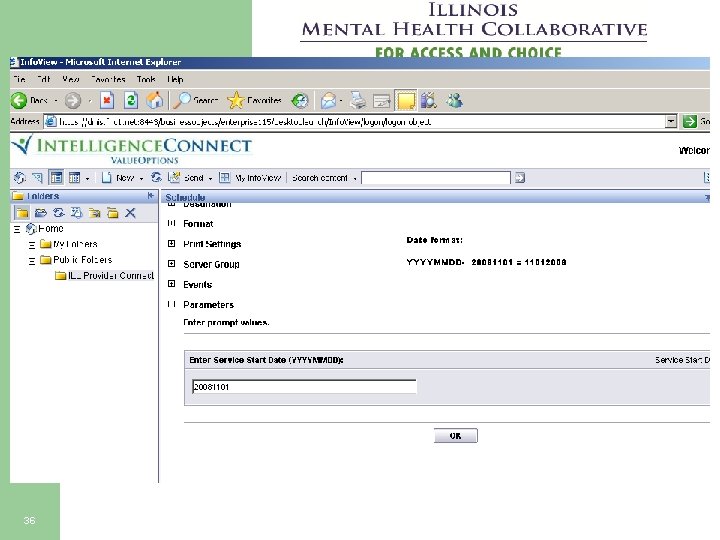Toggle the tree panel view icon
This screenshot has width=720, height=540.
tap(56, 178)
